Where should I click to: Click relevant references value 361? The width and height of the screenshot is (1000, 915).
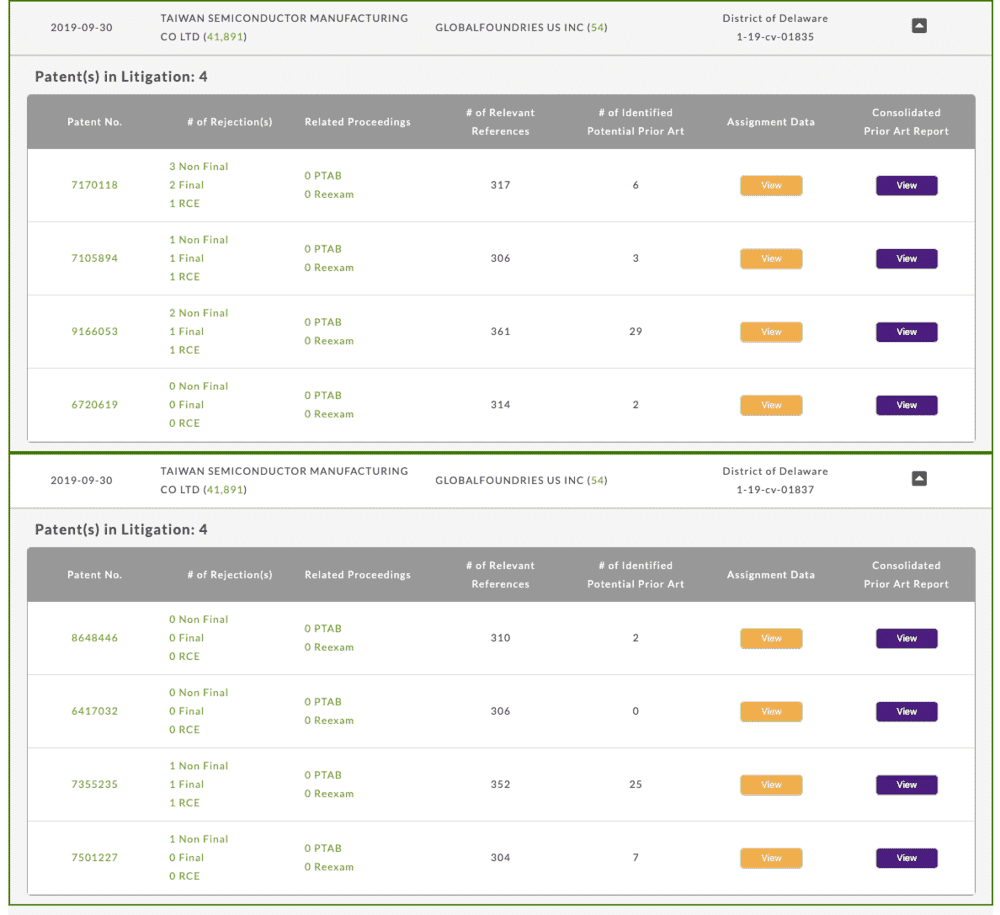tap(500, 332)
